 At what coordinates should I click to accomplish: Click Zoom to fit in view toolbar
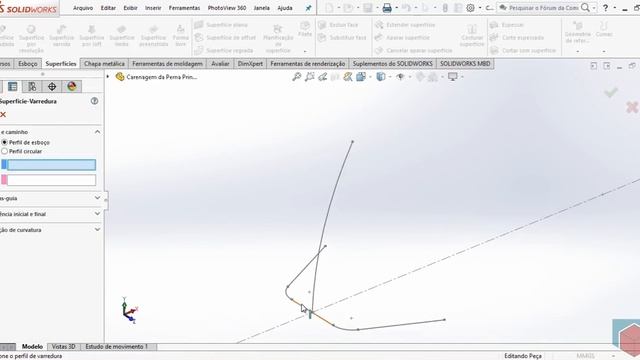[x=297, y=77]
